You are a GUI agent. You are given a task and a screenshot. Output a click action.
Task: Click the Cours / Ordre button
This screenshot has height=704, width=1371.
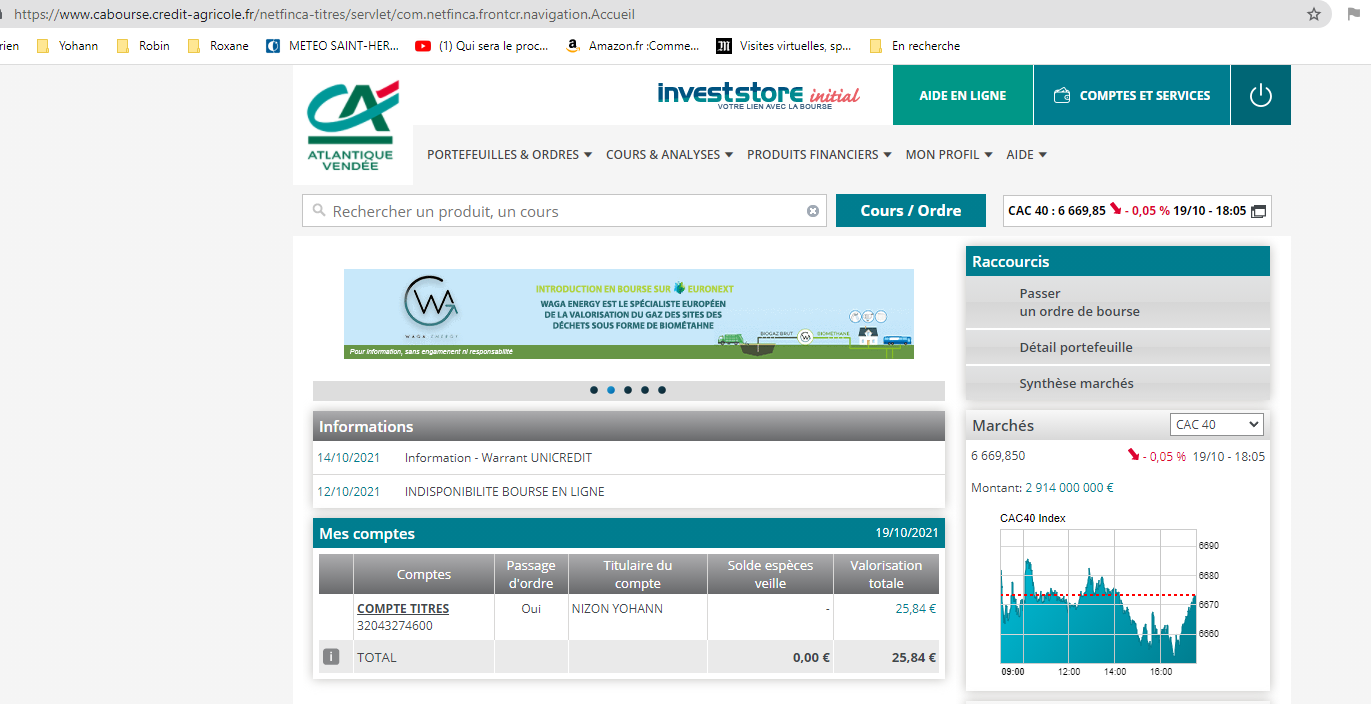911,211
